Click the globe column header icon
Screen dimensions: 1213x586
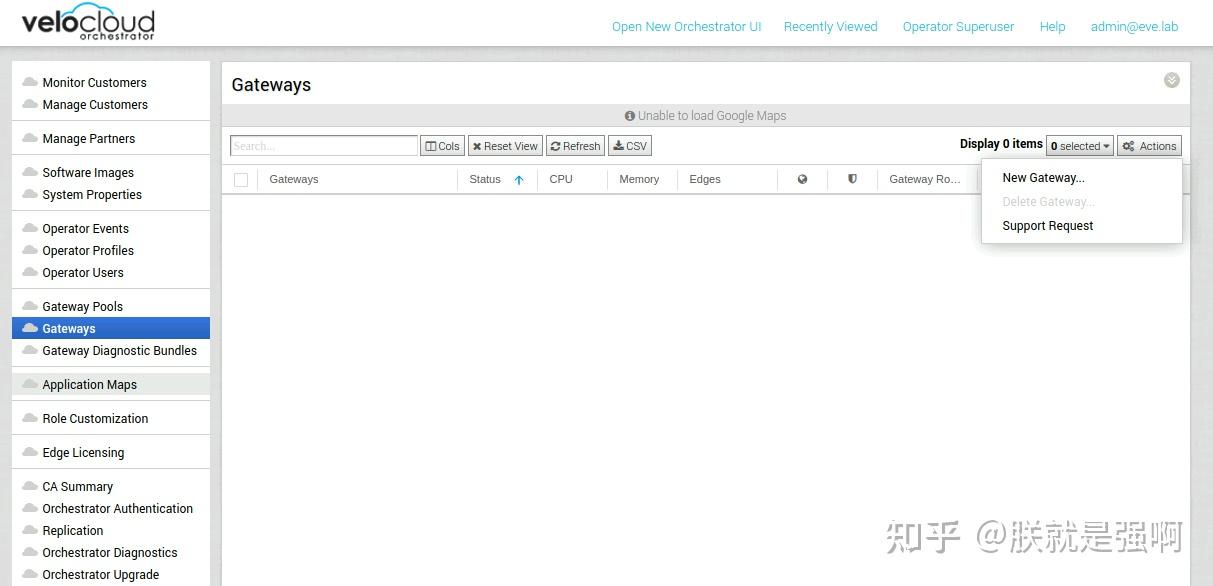point(802,179)
